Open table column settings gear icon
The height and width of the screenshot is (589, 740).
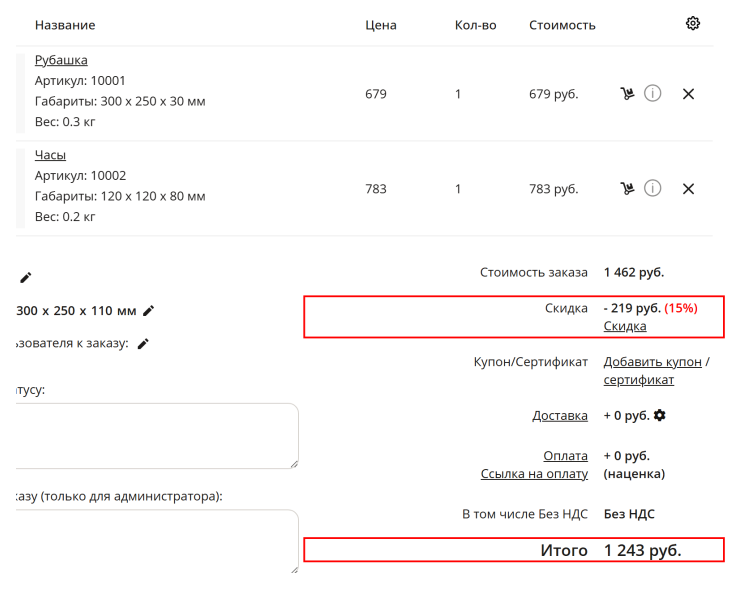[x=692, y=23]
